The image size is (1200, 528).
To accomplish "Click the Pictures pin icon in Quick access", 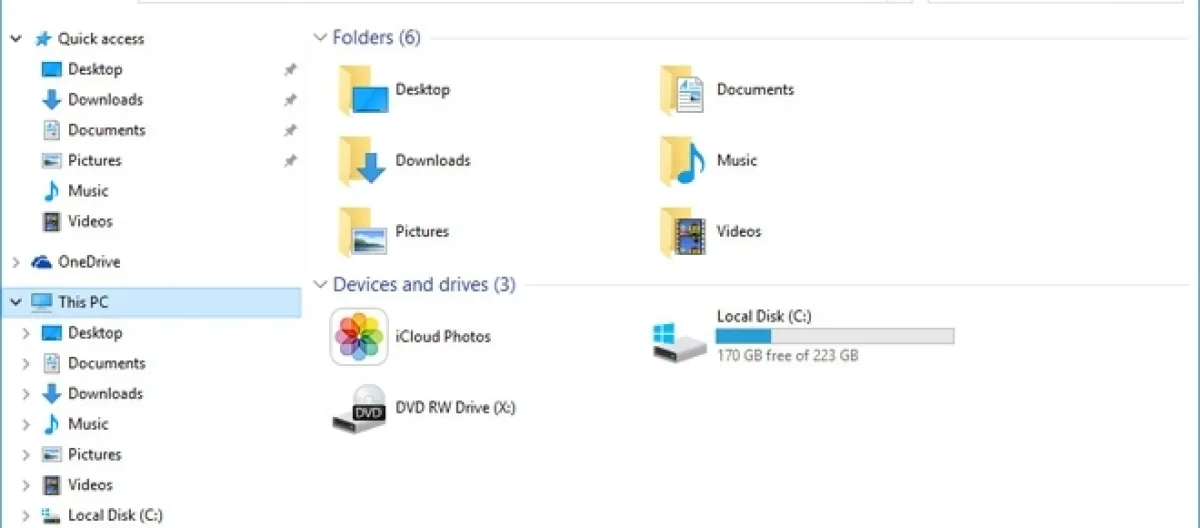I will click(290, 161).
